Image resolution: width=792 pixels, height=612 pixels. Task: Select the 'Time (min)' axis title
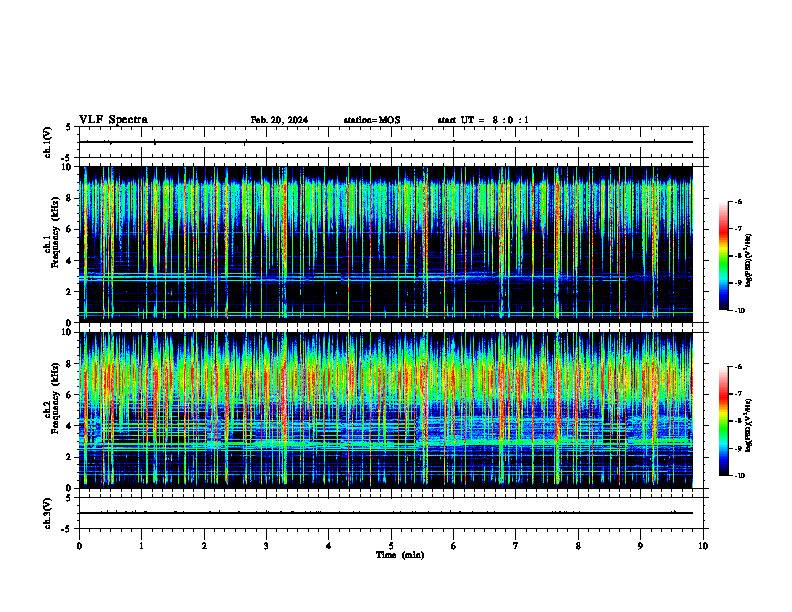tap(400, 555)
